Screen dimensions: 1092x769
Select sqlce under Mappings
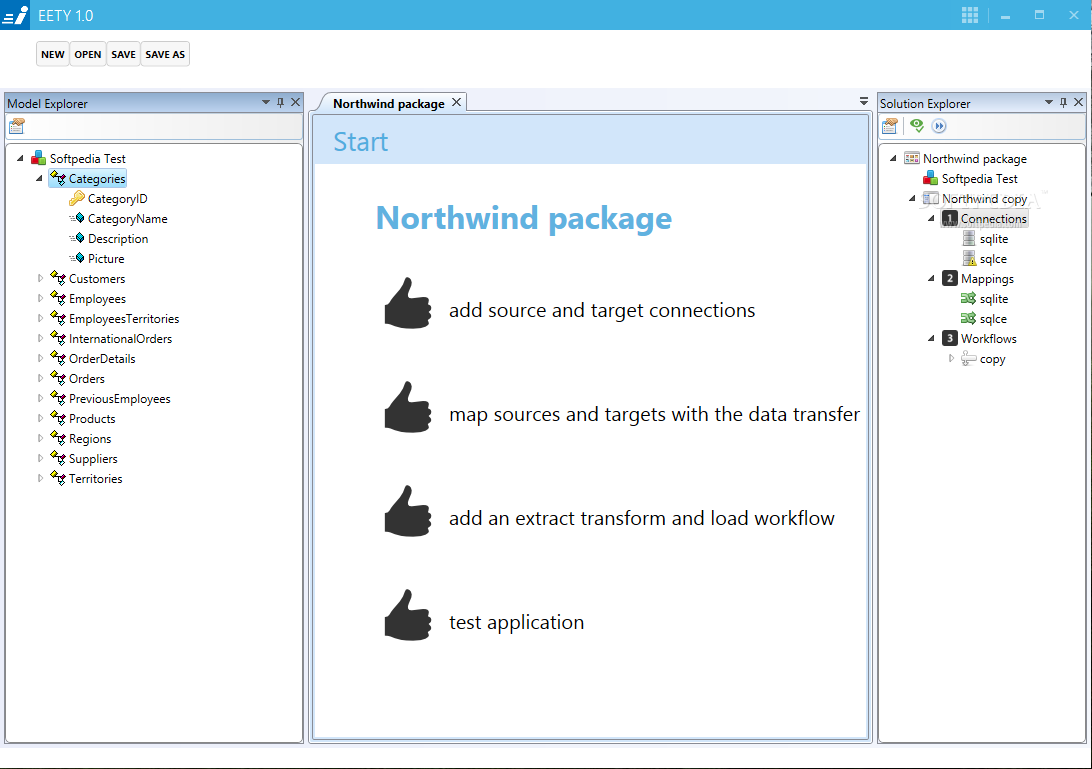click(x=993, y=319)
